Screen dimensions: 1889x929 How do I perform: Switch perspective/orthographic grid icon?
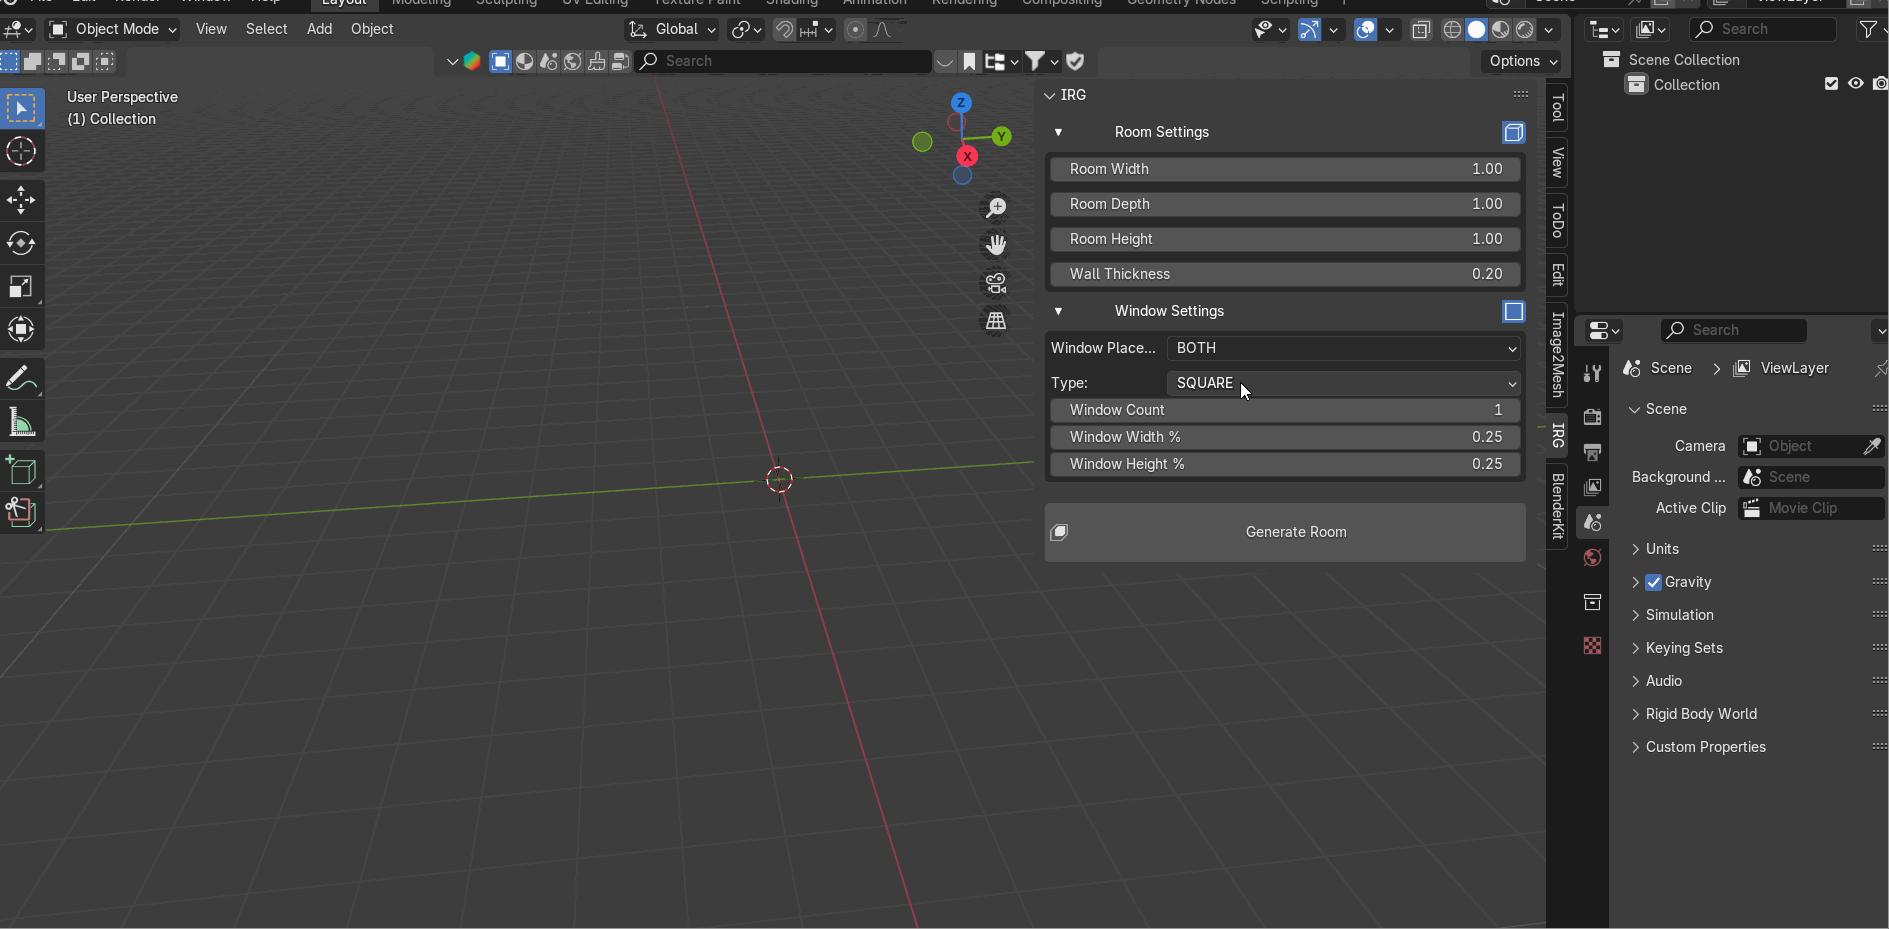[996, 321]
